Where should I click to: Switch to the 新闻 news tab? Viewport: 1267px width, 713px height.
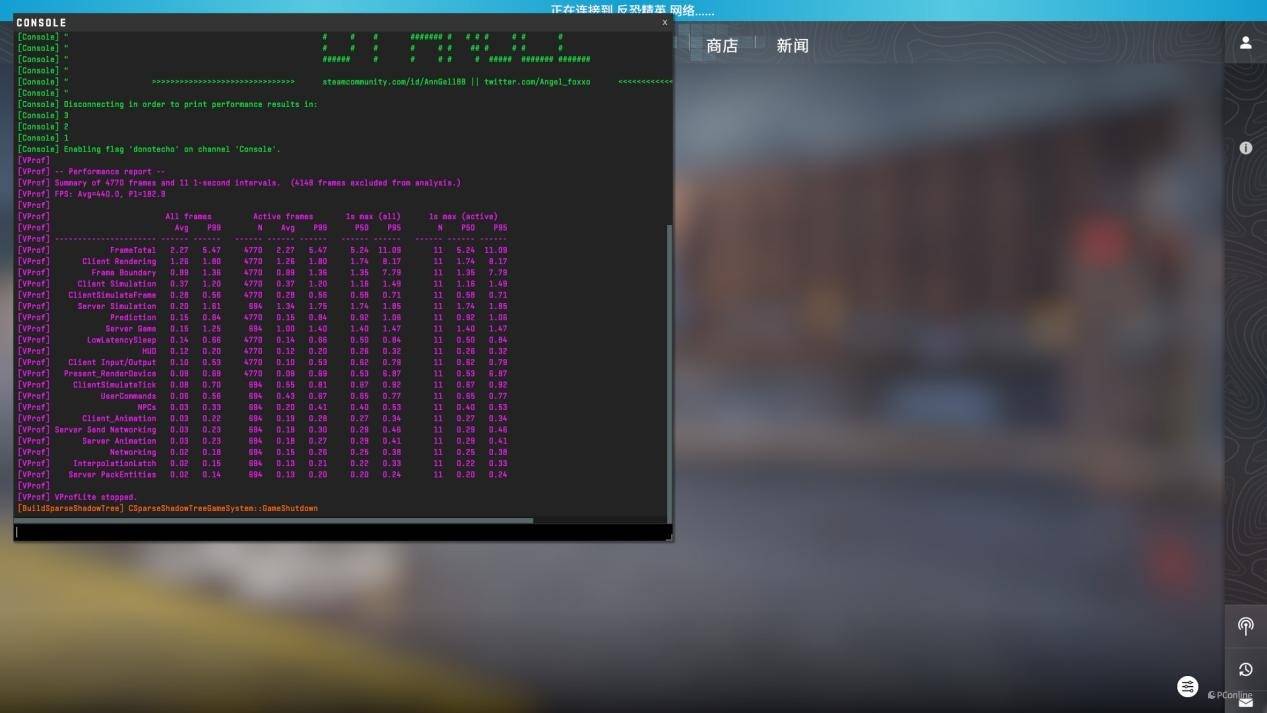pyautogui.click(x=792, y=46)
